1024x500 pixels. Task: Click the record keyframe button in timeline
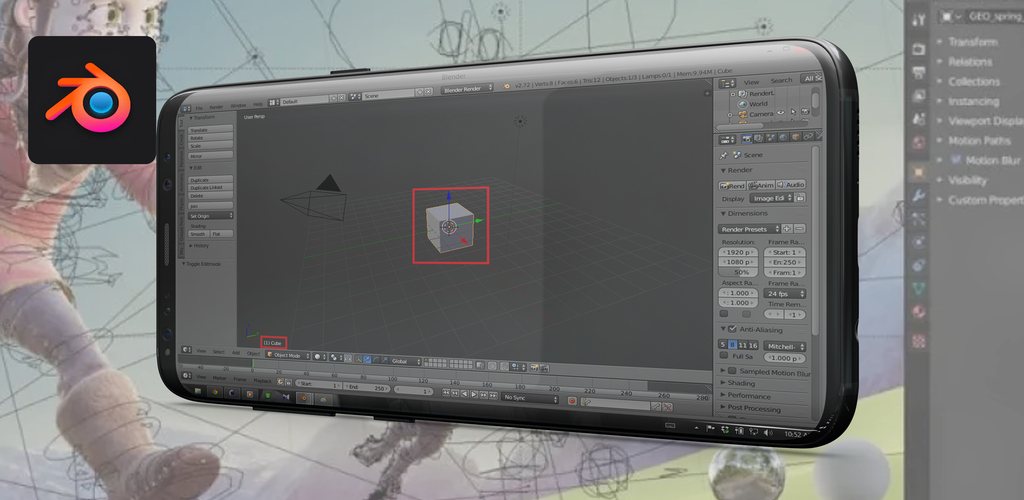tap(572, 400)
